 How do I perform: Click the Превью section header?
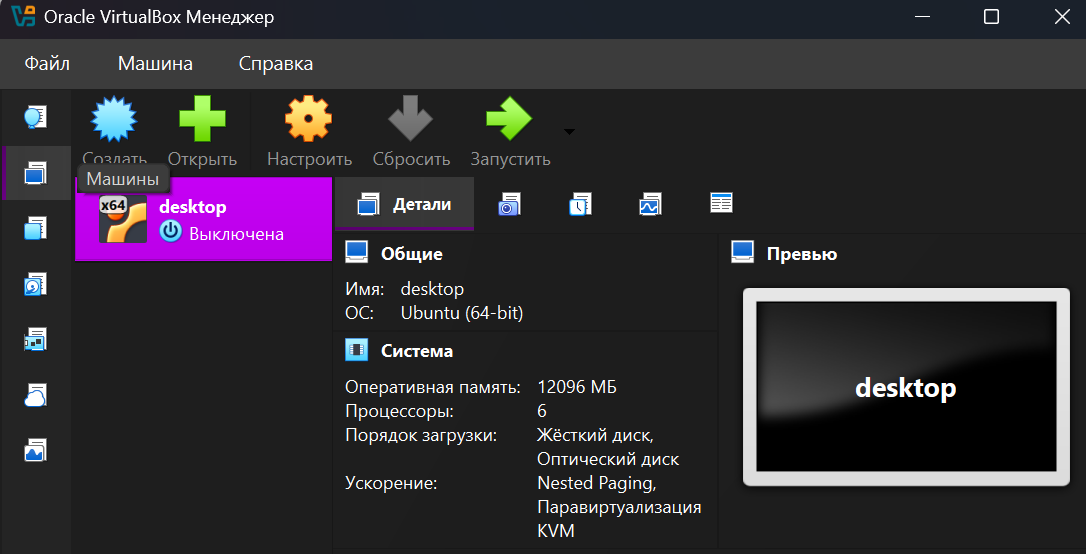click(802, 254)
